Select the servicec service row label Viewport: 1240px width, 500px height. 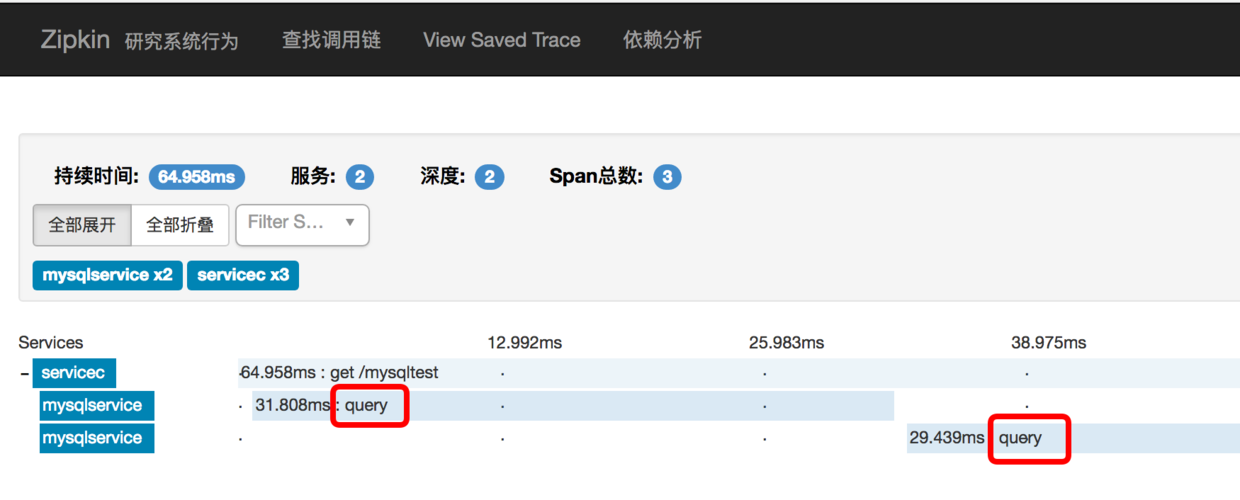73,373
